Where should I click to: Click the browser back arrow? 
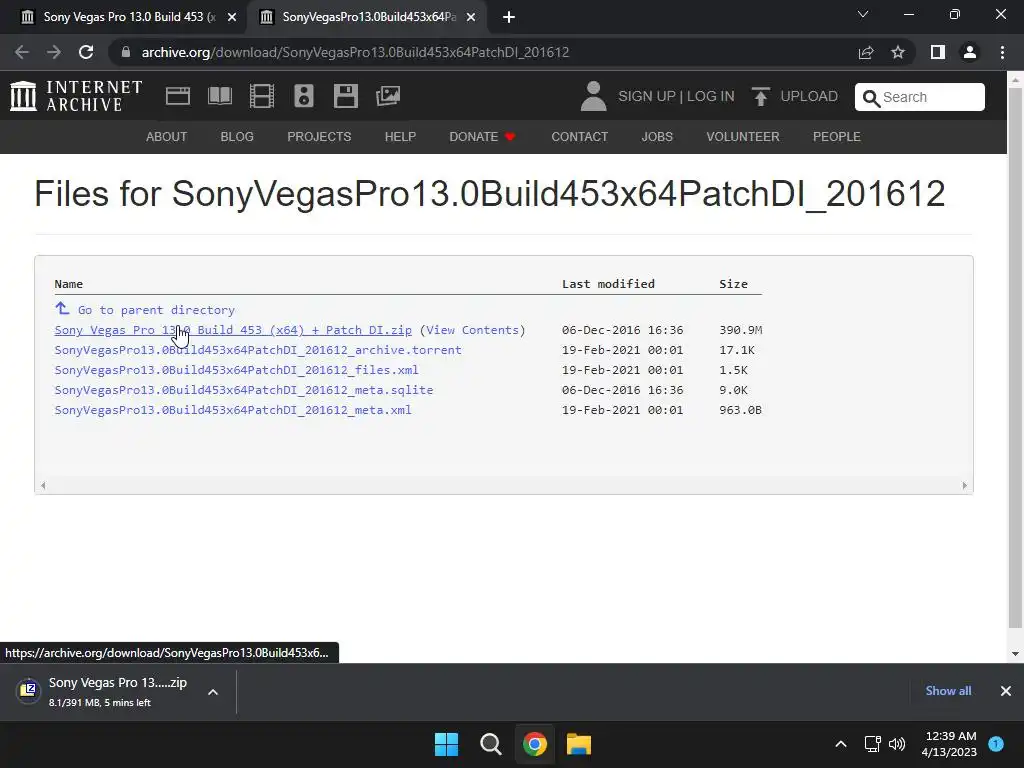(22, 52)
